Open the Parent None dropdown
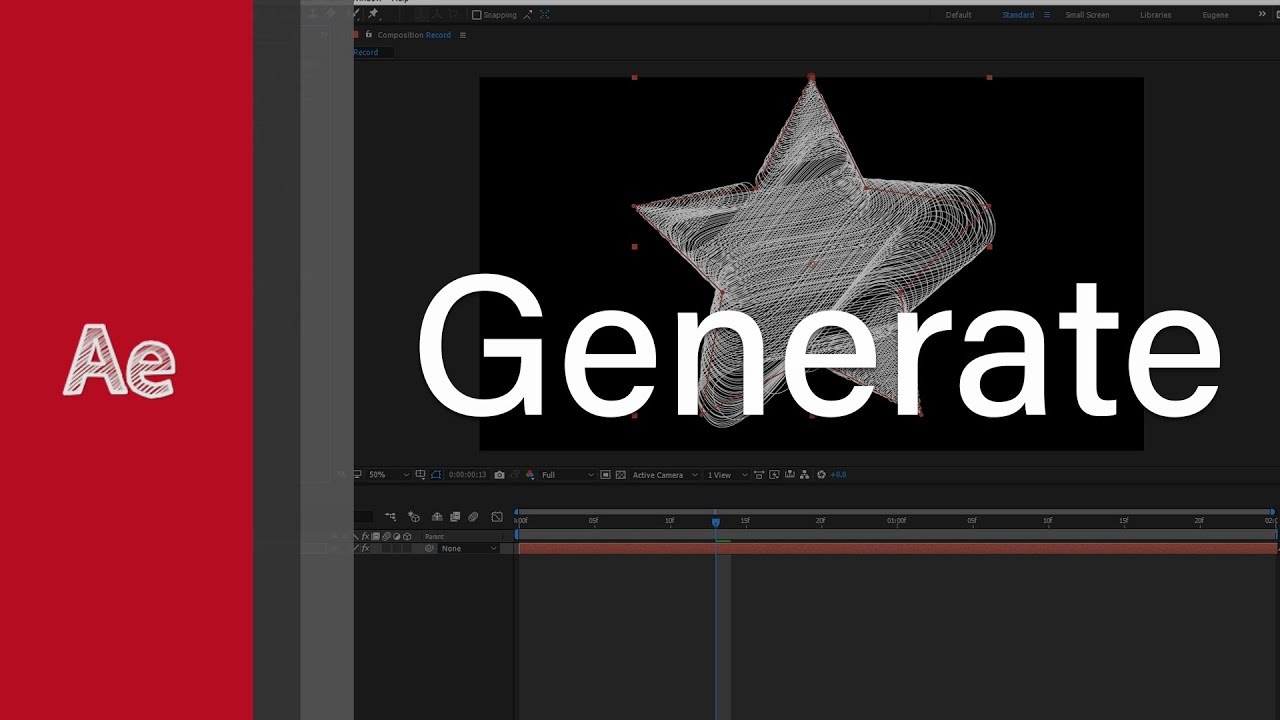Screen dimensions: 1280x720 468,548
